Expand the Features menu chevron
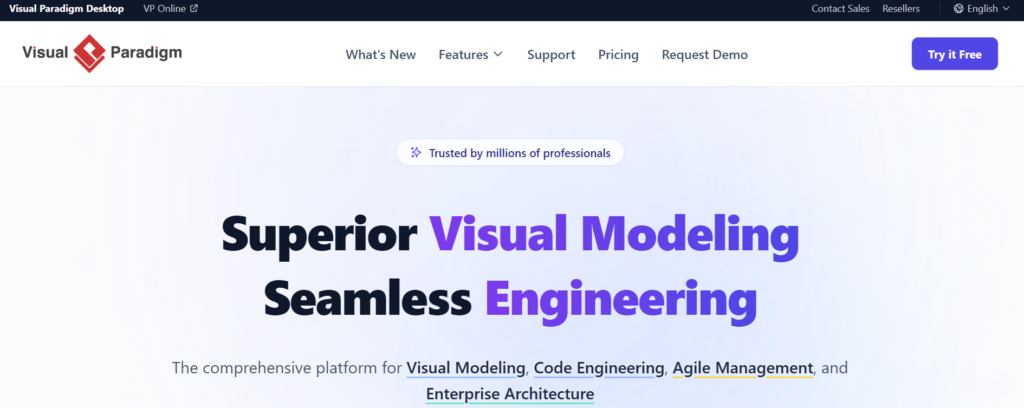 coord(498,54)
